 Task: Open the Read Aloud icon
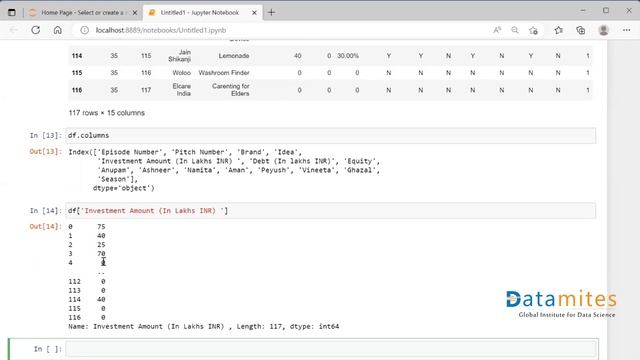tap(497, 30)
